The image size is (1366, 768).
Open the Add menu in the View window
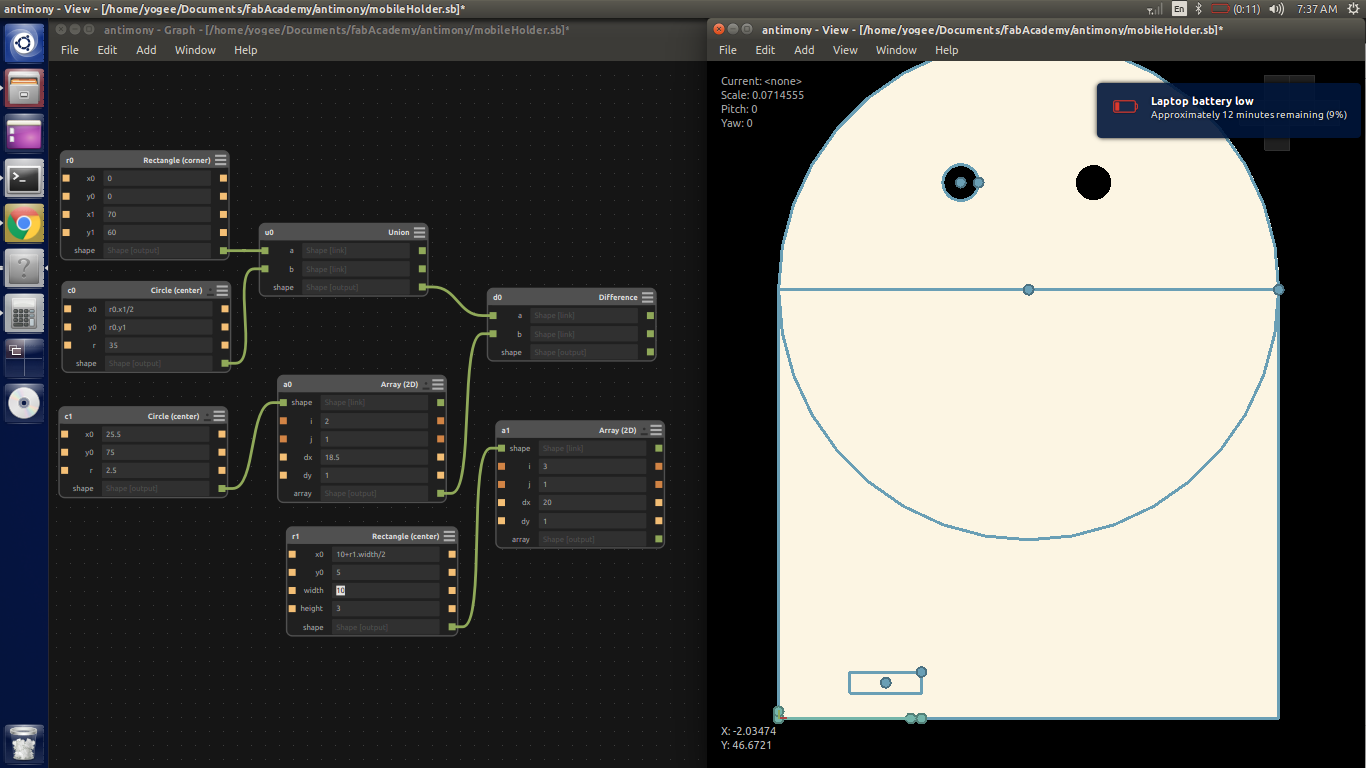point(804,50)
